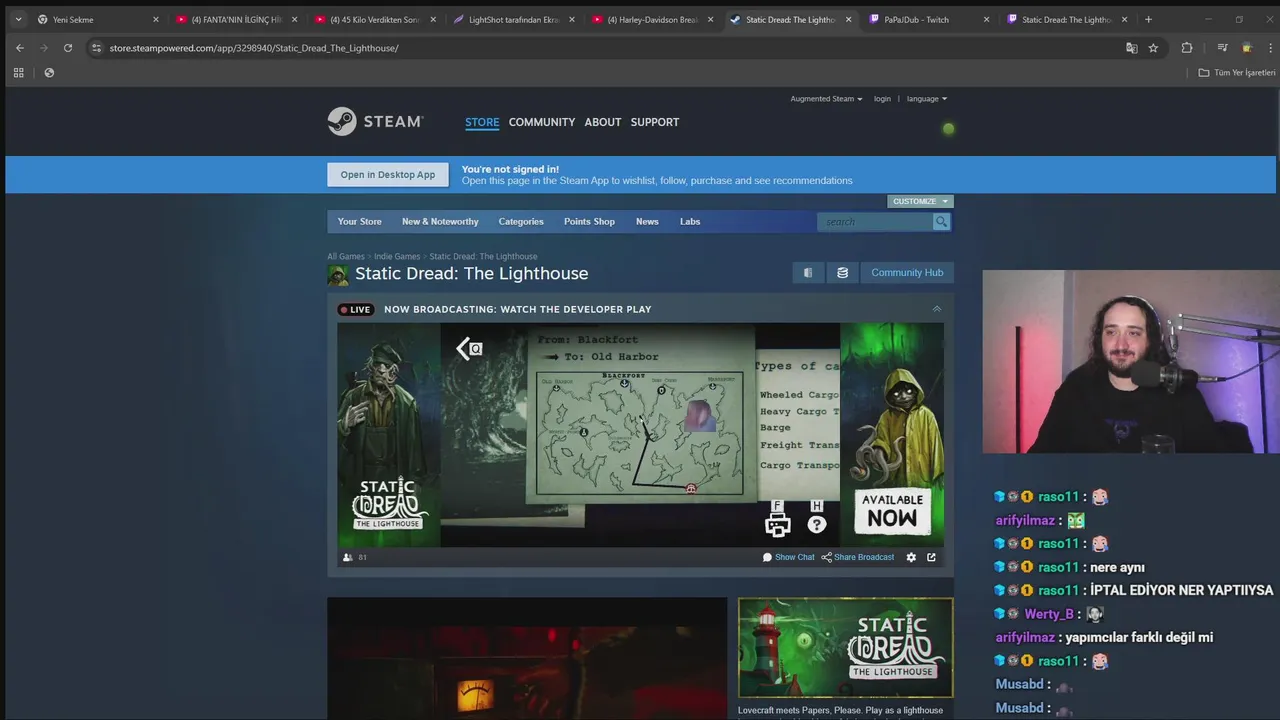Open a new tab with plus button
Image resolution: width=1280 pixels, height=720 pixels.
pos(1148,19)
